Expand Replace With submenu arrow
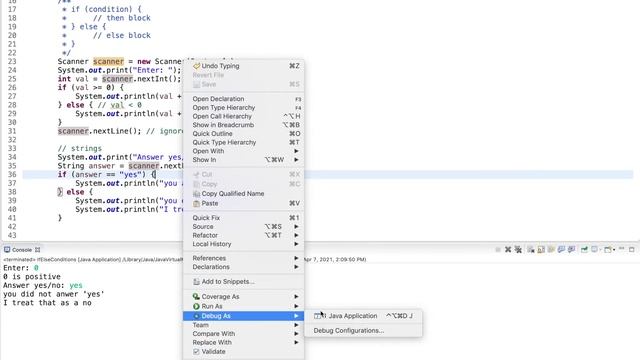This screenshot has height=360, width=640. (x=296, y=342)
